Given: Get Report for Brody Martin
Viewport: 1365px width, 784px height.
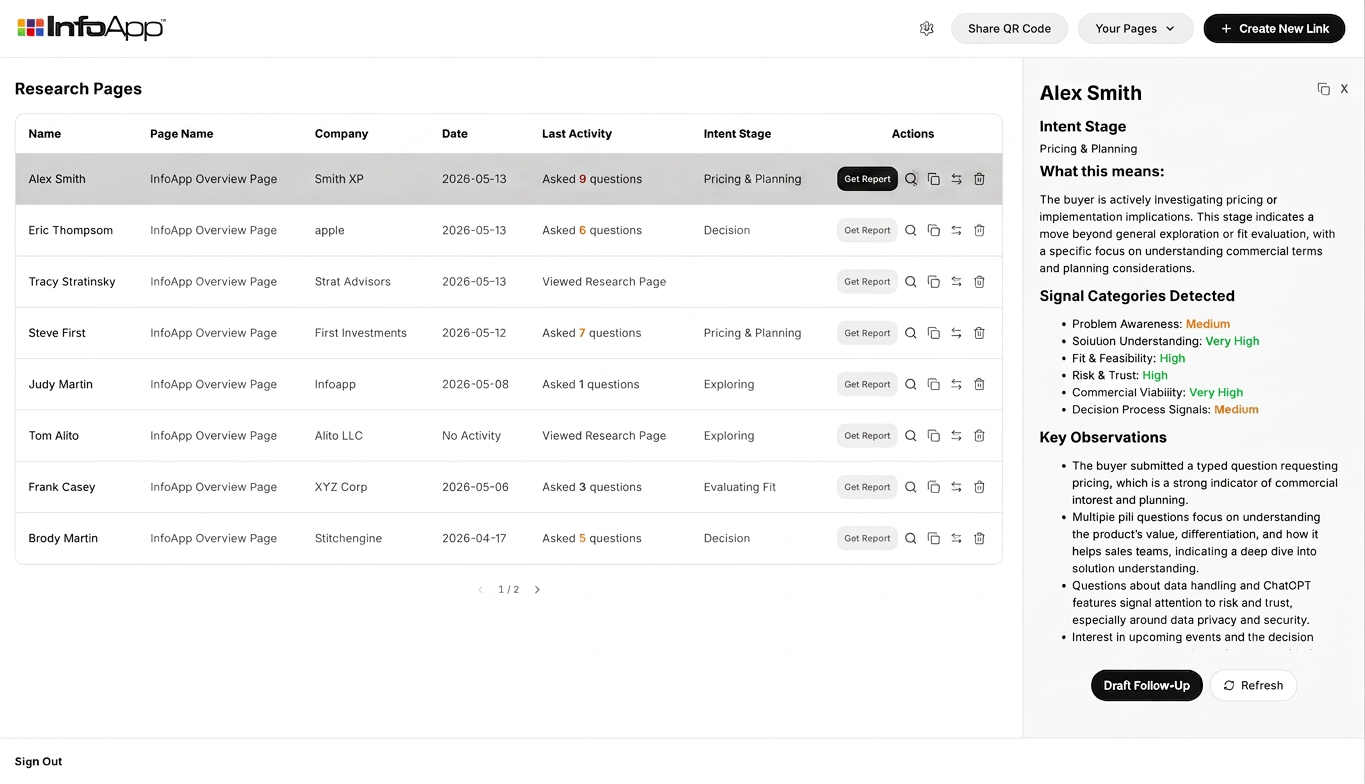Looking at the screenshot, I should [x=867, y=538].
